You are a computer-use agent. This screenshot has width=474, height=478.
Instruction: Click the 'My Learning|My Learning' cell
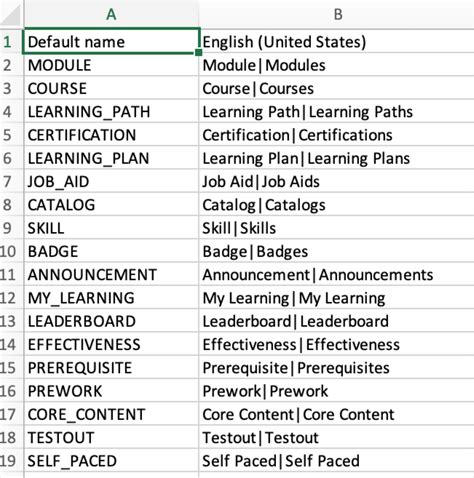point(337,298)
